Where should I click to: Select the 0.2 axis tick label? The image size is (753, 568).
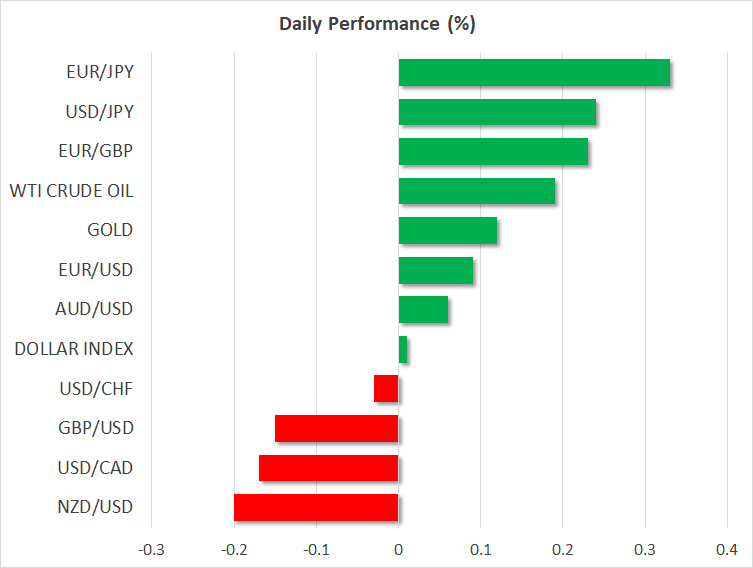pos(562,550)
